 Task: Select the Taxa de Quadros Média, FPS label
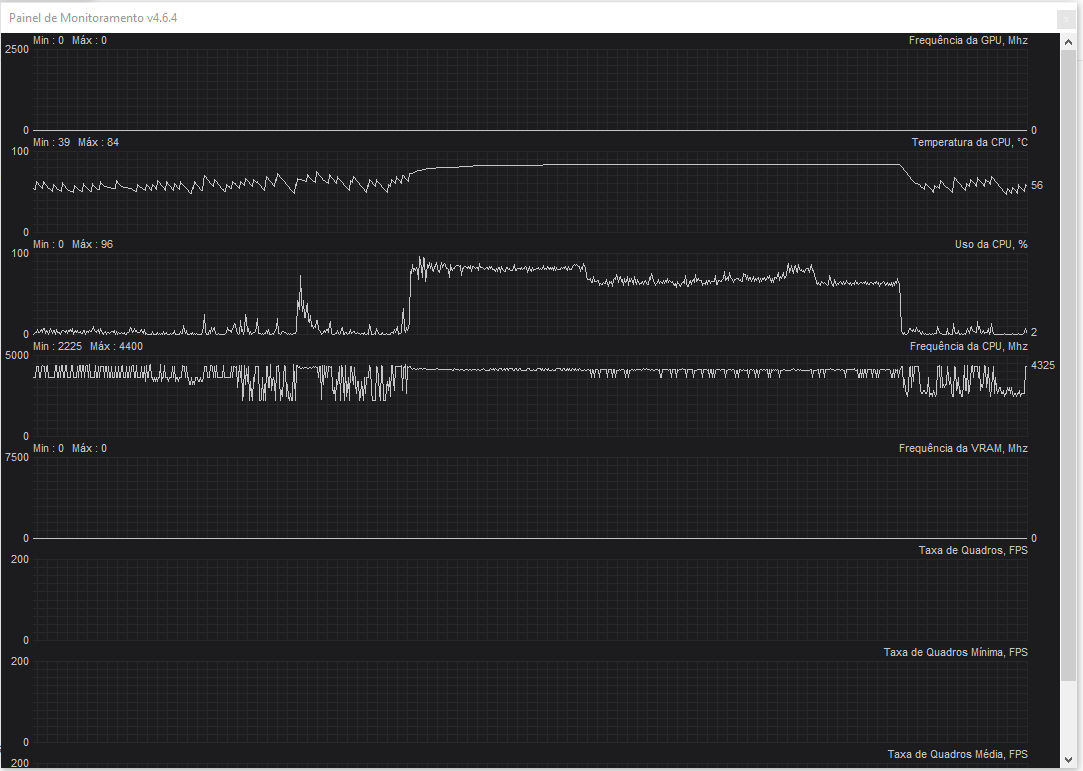pos(957,754)
